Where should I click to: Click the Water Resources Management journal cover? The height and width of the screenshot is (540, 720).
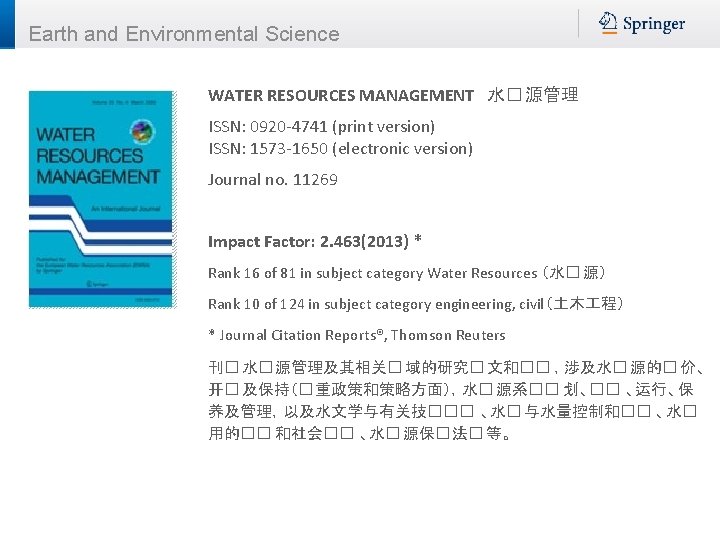pos(103,199)
